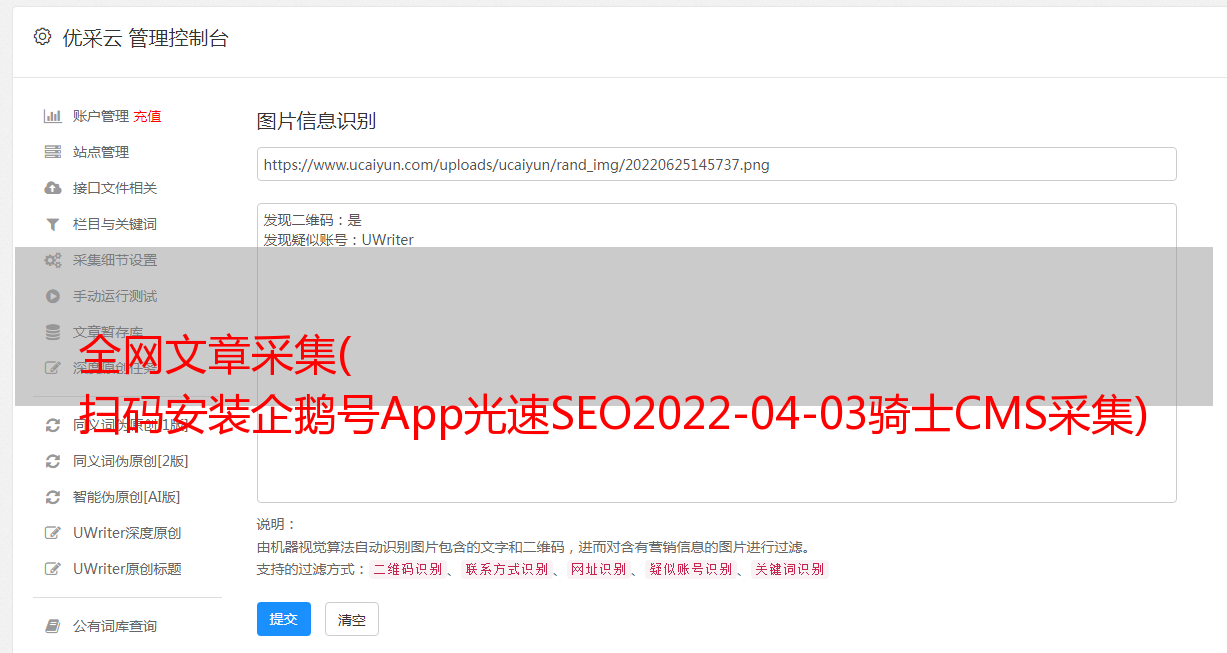Screen dimensions: 1227x653
Task: Click the gear icon beside 优采云 管理控制台
Action: coord(42,37)
